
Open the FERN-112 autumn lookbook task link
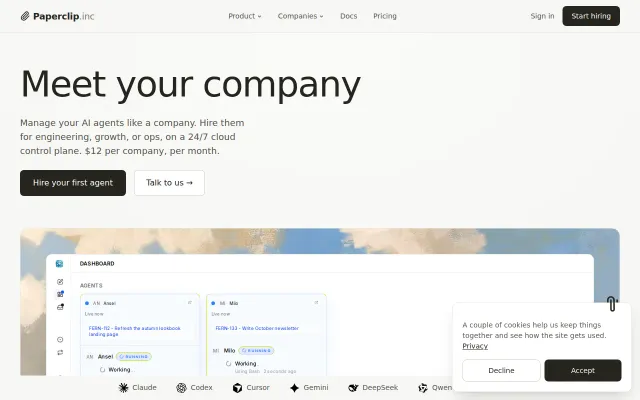point(135,331)
